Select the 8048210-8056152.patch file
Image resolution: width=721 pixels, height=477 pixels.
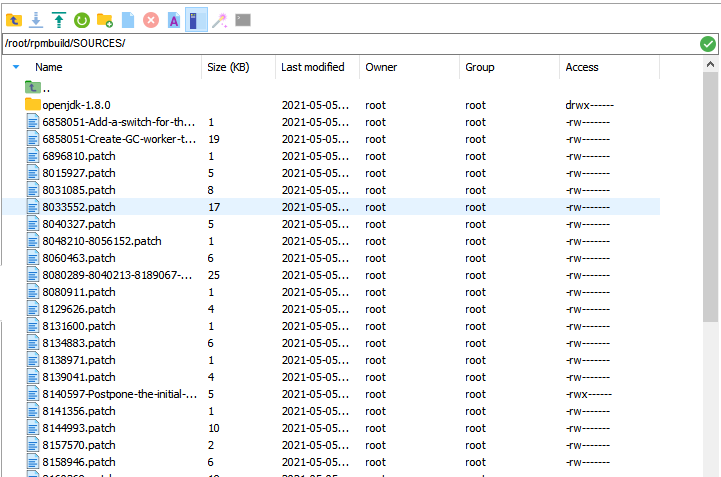[x=101, y=241]
